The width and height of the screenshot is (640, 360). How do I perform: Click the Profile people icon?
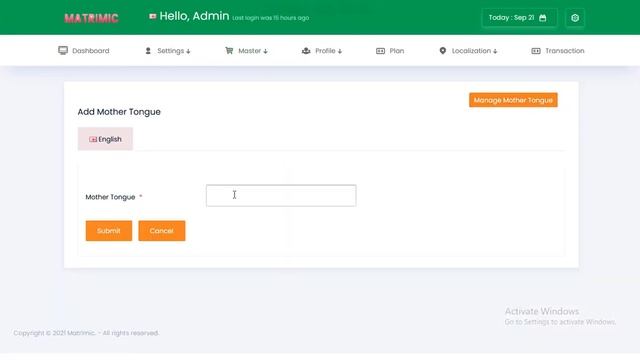(x=306, y=51)
